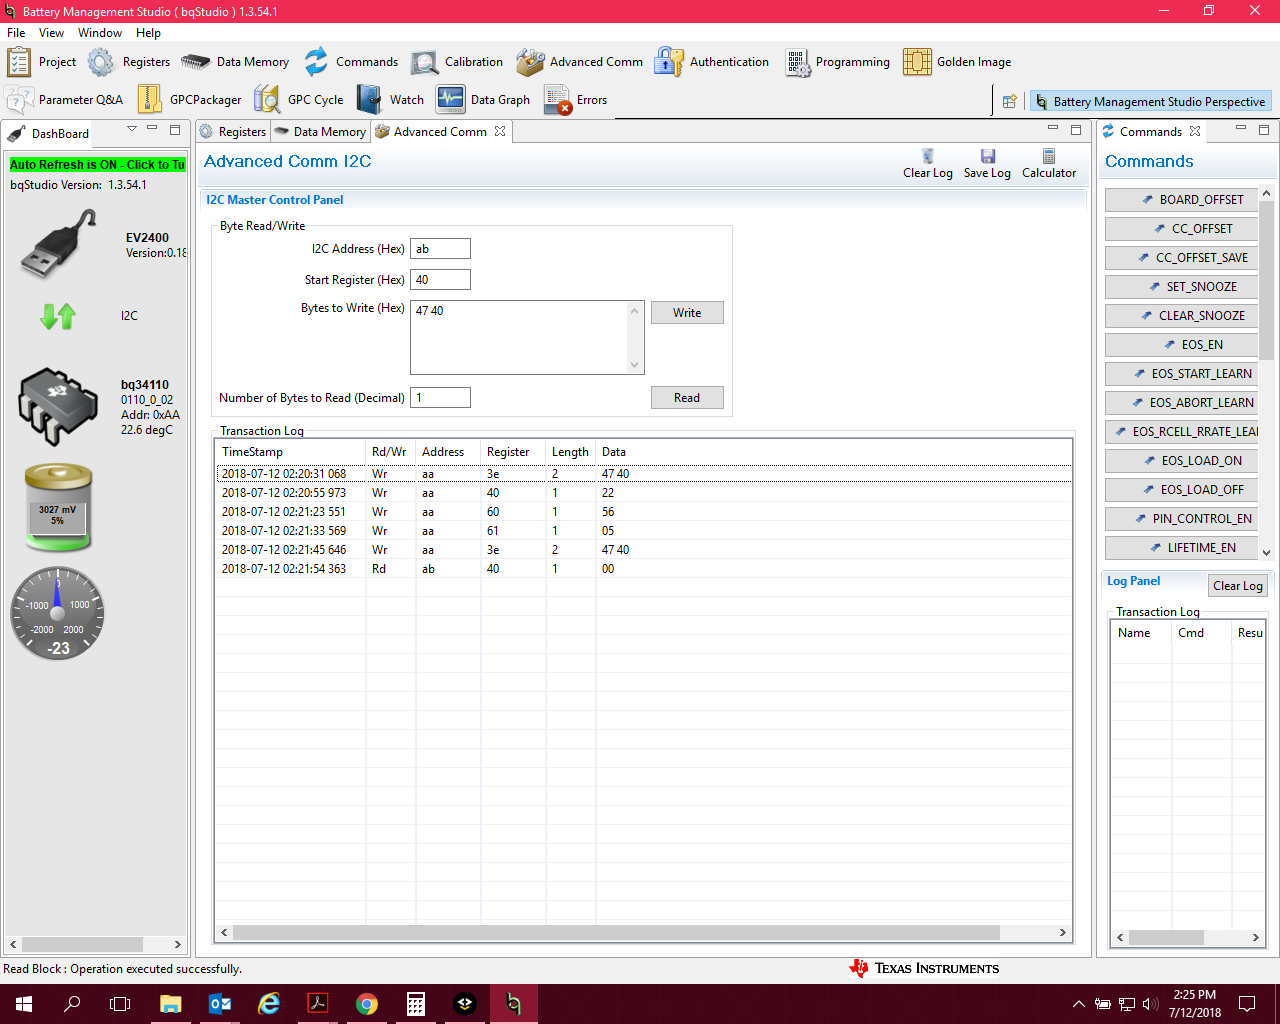1280x1024 pixels.
Task: Open Chrome from the taskbar
Action: tap(367, 1004)
